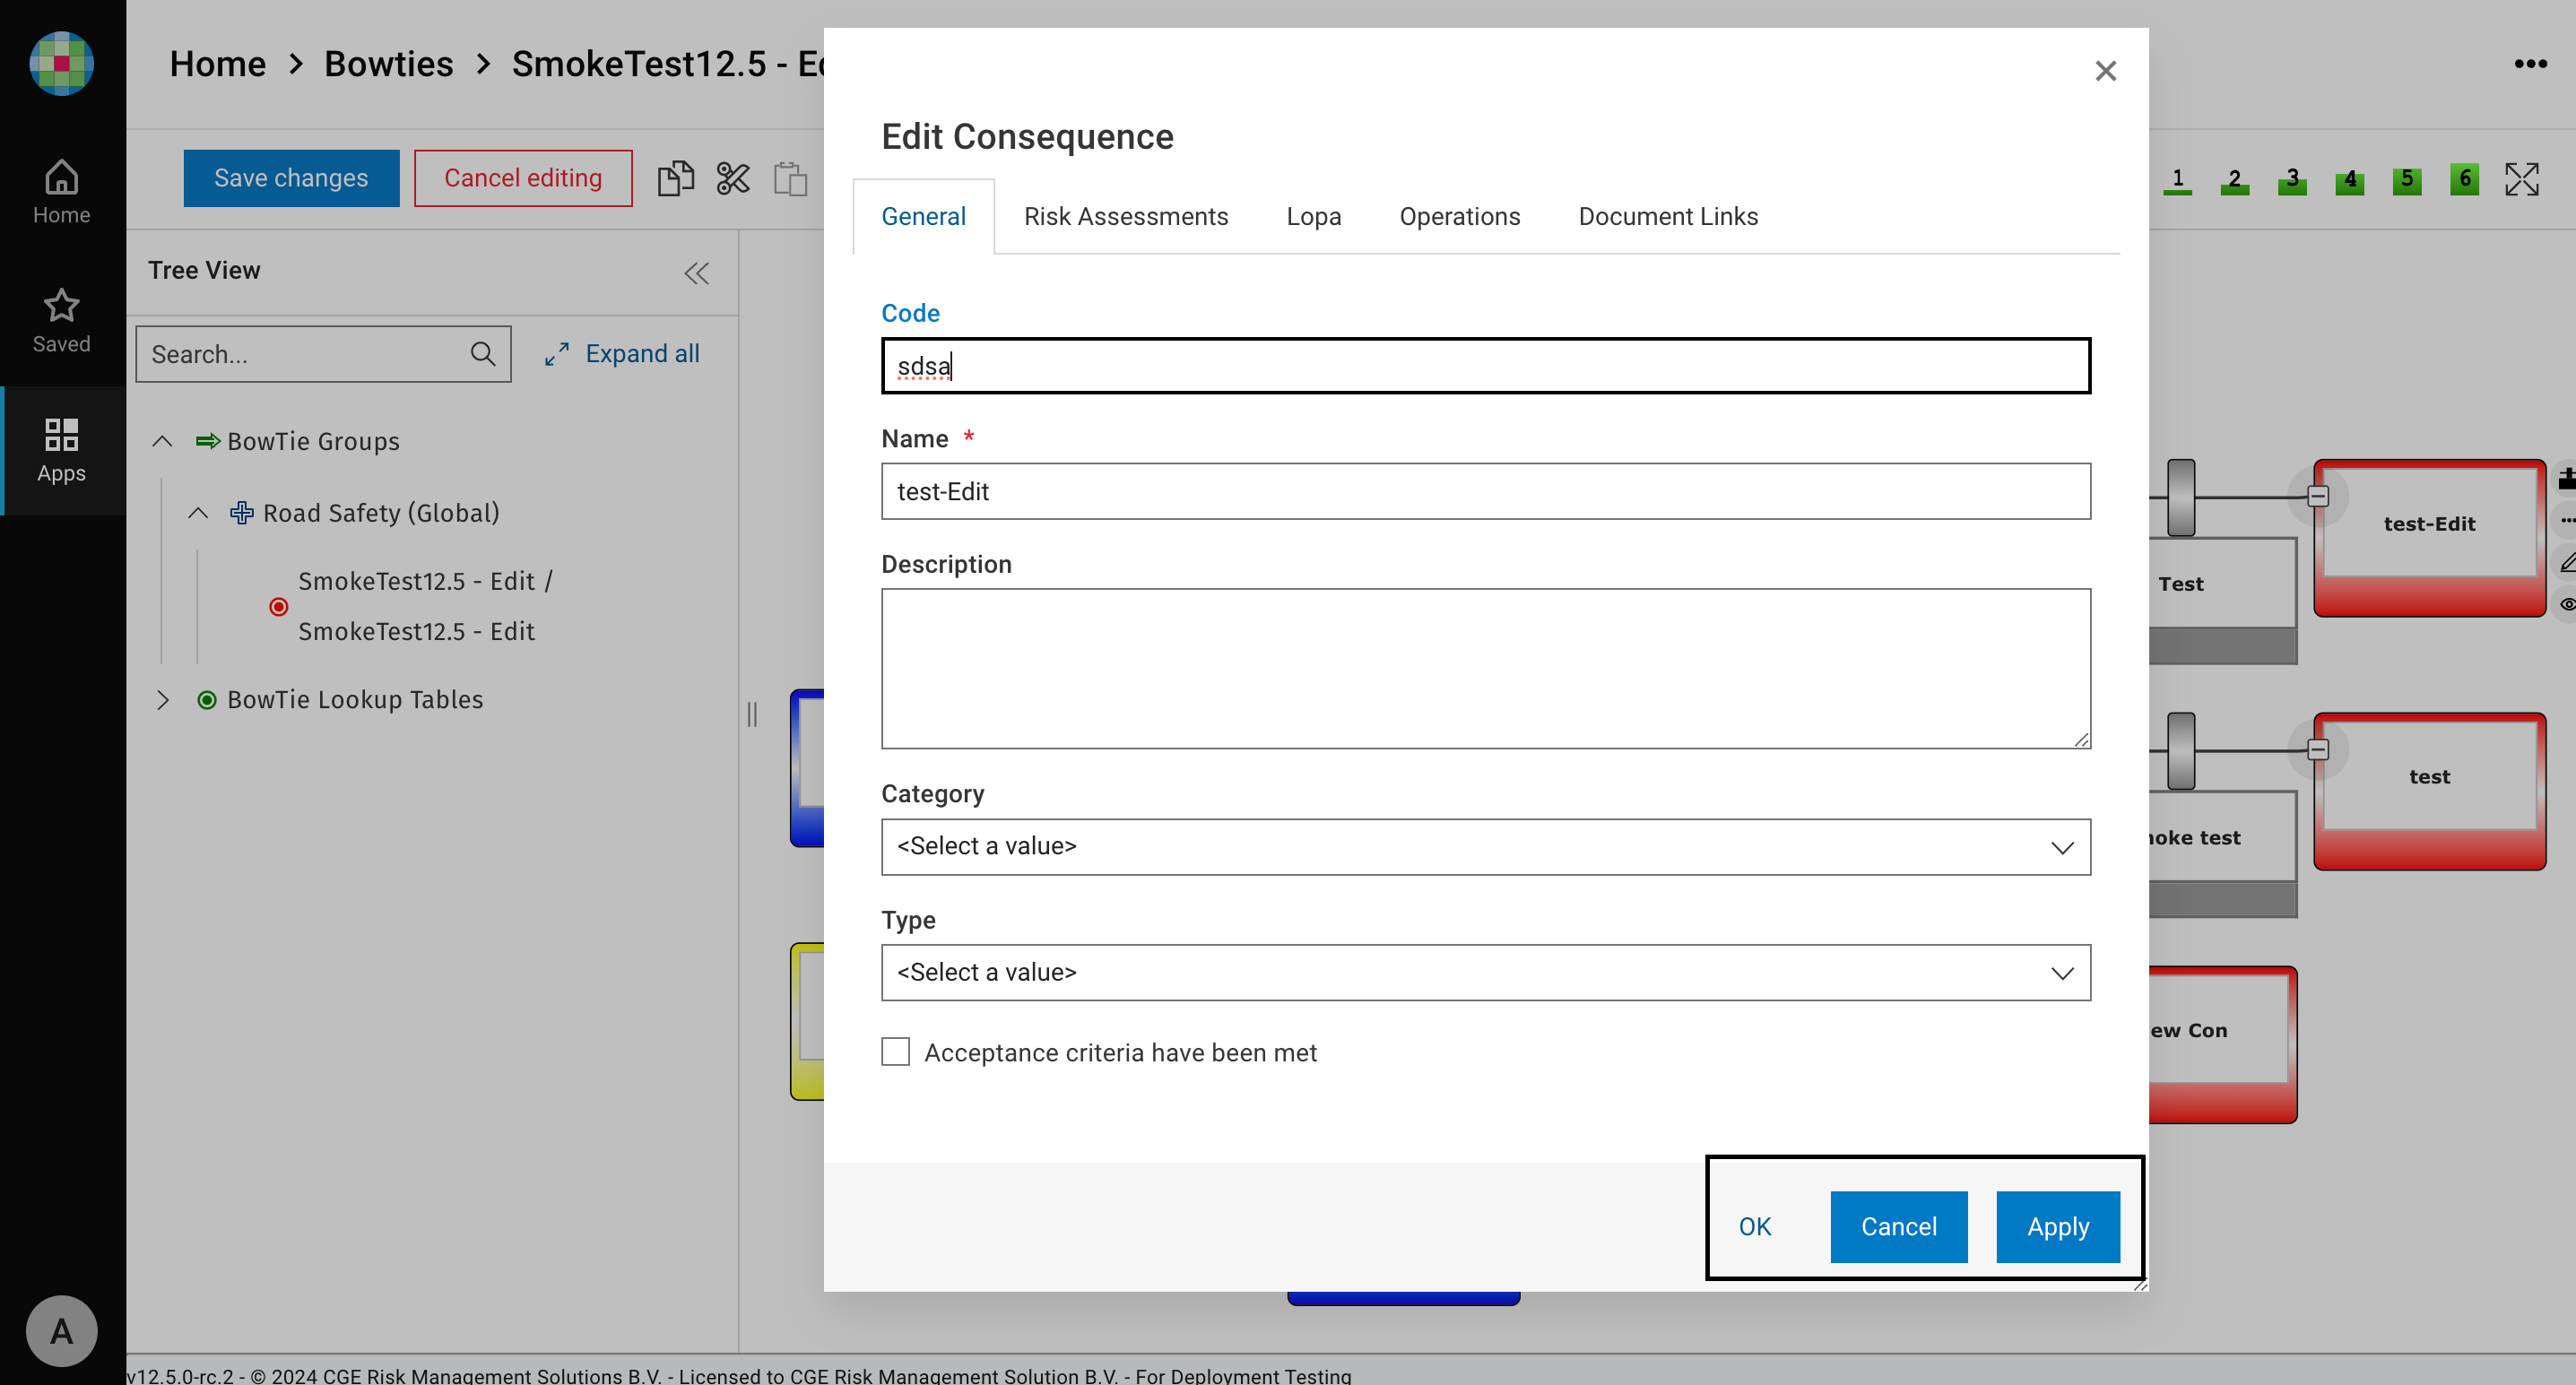Expand BowTie Lookup Tables tree node
Viewport: 2576px width, 1385px height.
click(163, 700)
